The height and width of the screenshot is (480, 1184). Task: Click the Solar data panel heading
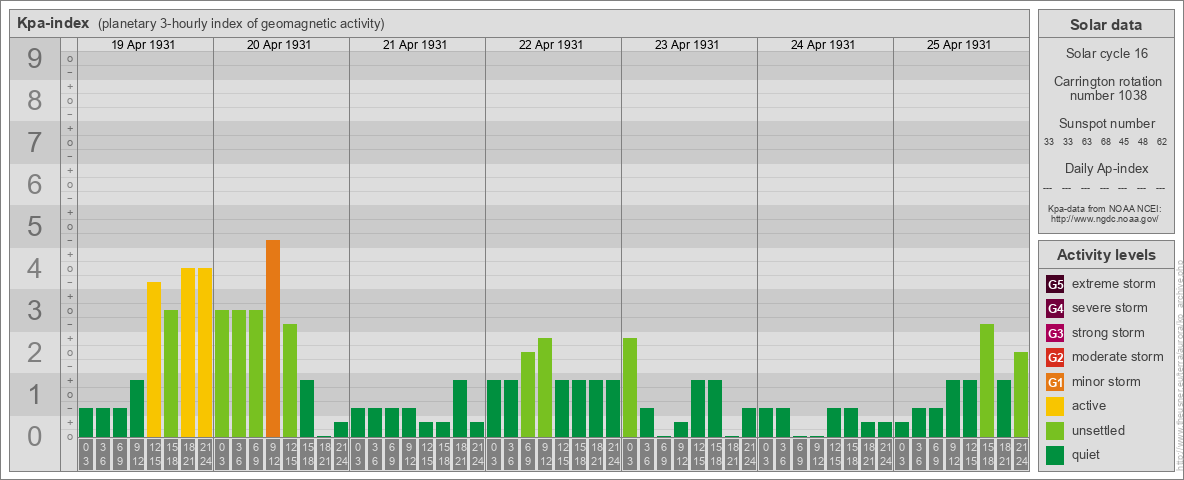(x=1106, y=25)
